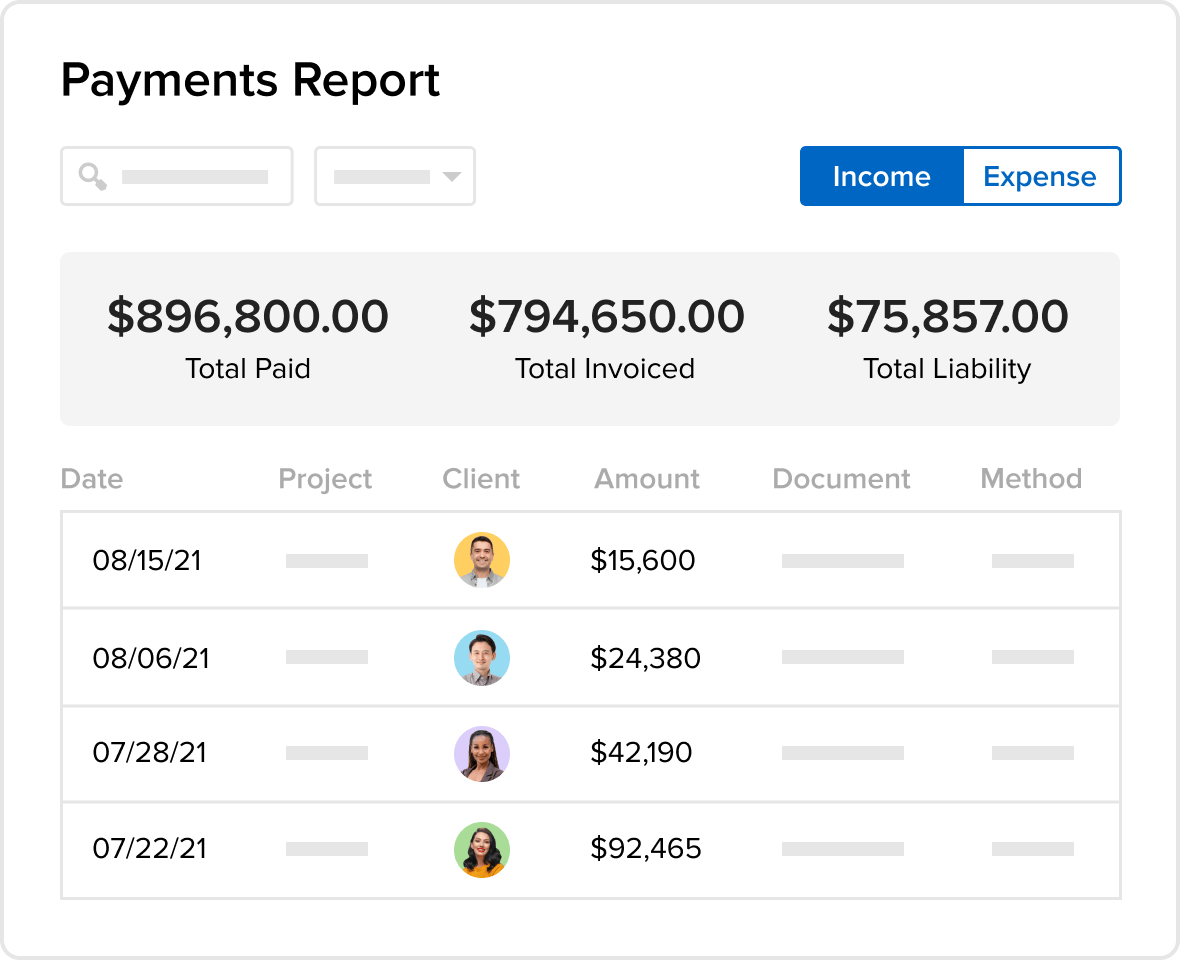Click the Total Liability summary value
1182x960 pixels.
point(948,316)
